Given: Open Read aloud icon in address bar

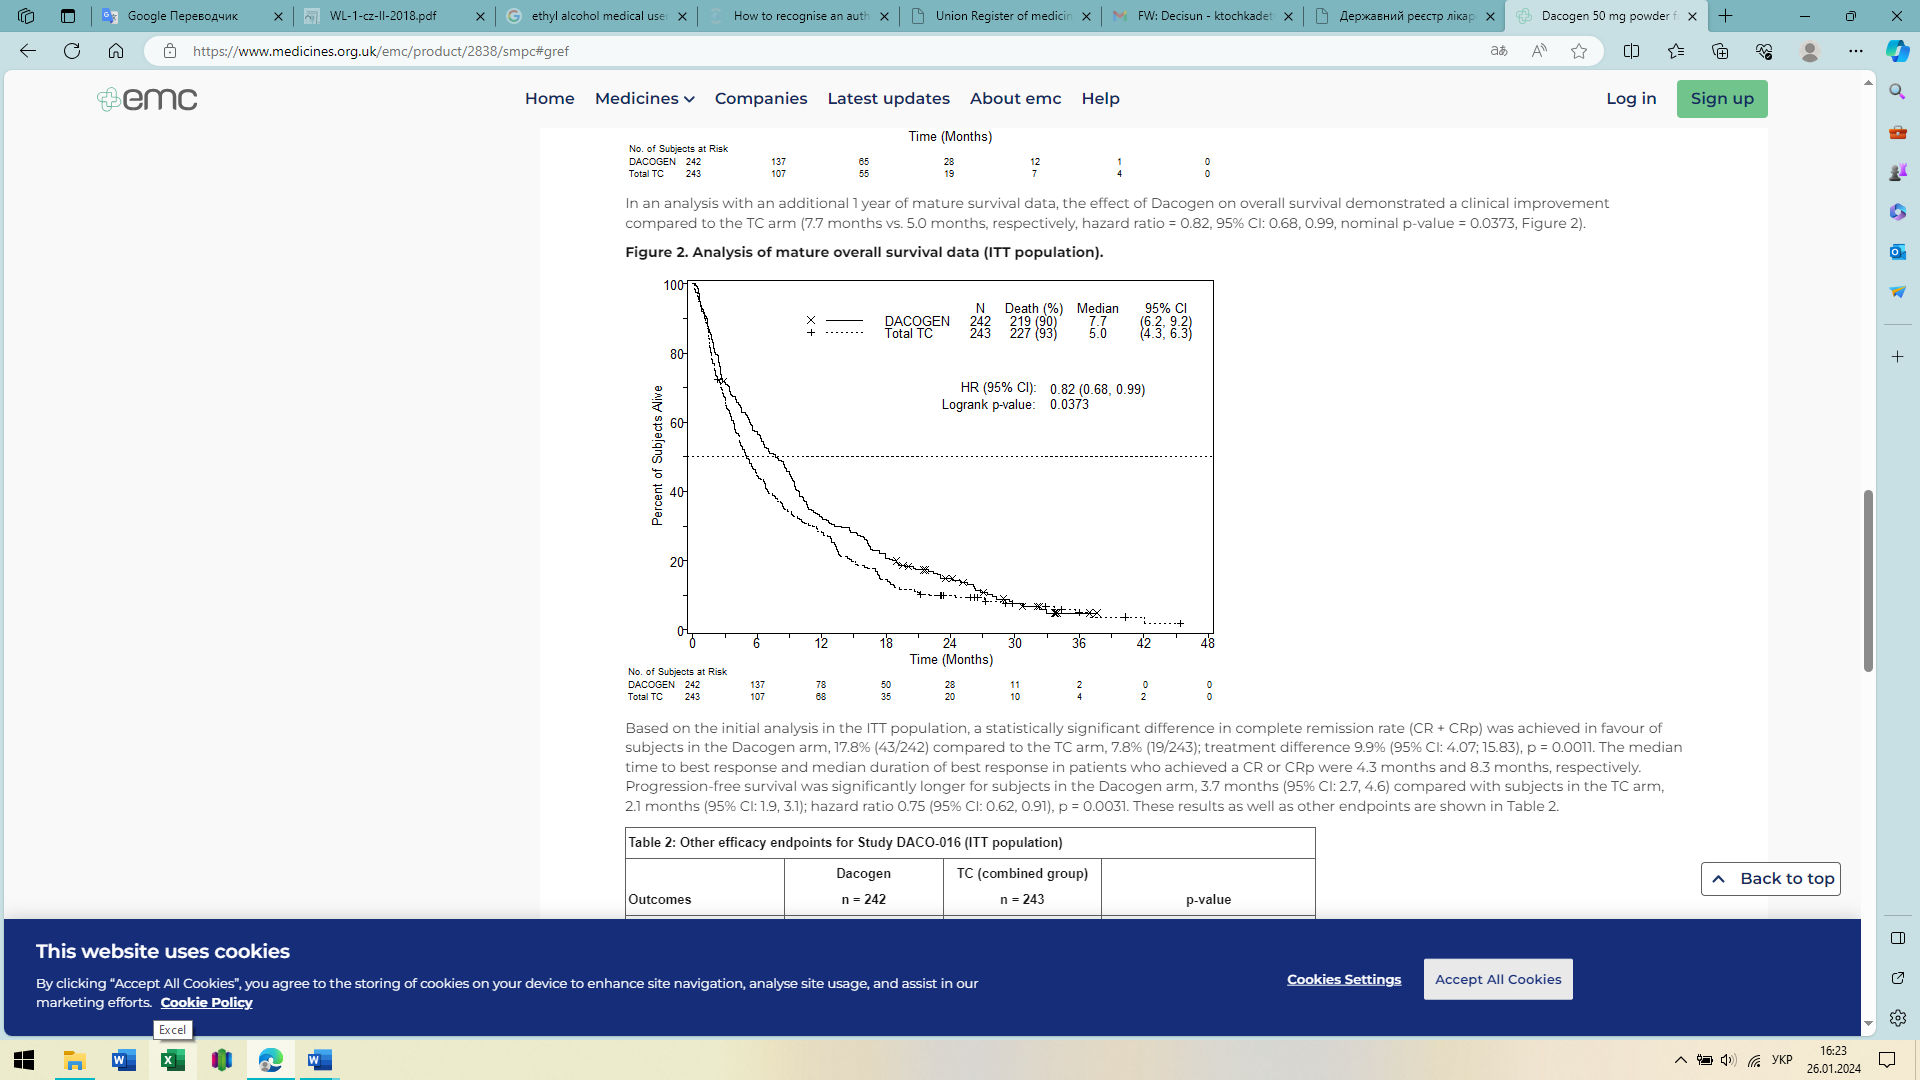Looking at the screenshot, I should coord(1539,51).
